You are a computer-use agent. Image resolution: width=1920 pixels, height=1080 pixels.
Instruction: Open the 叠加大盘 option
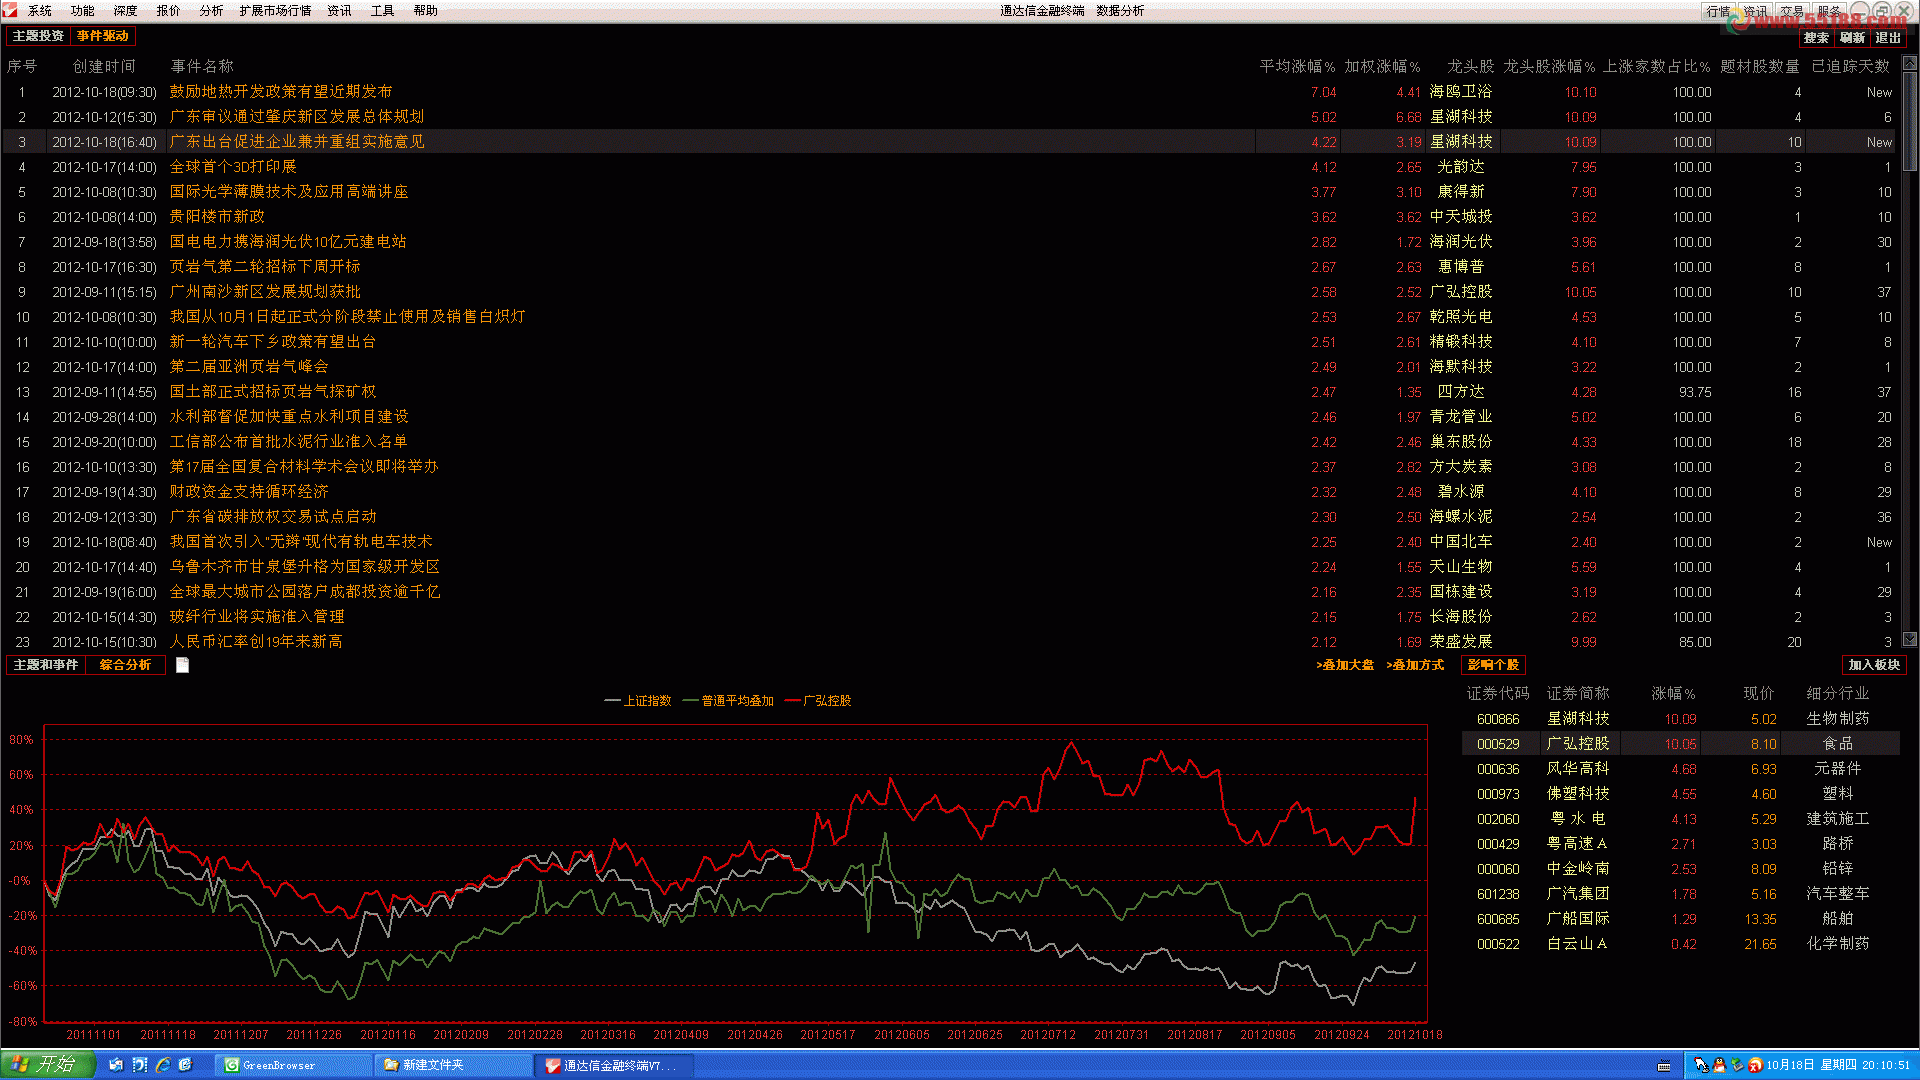tap(1345, 665)
